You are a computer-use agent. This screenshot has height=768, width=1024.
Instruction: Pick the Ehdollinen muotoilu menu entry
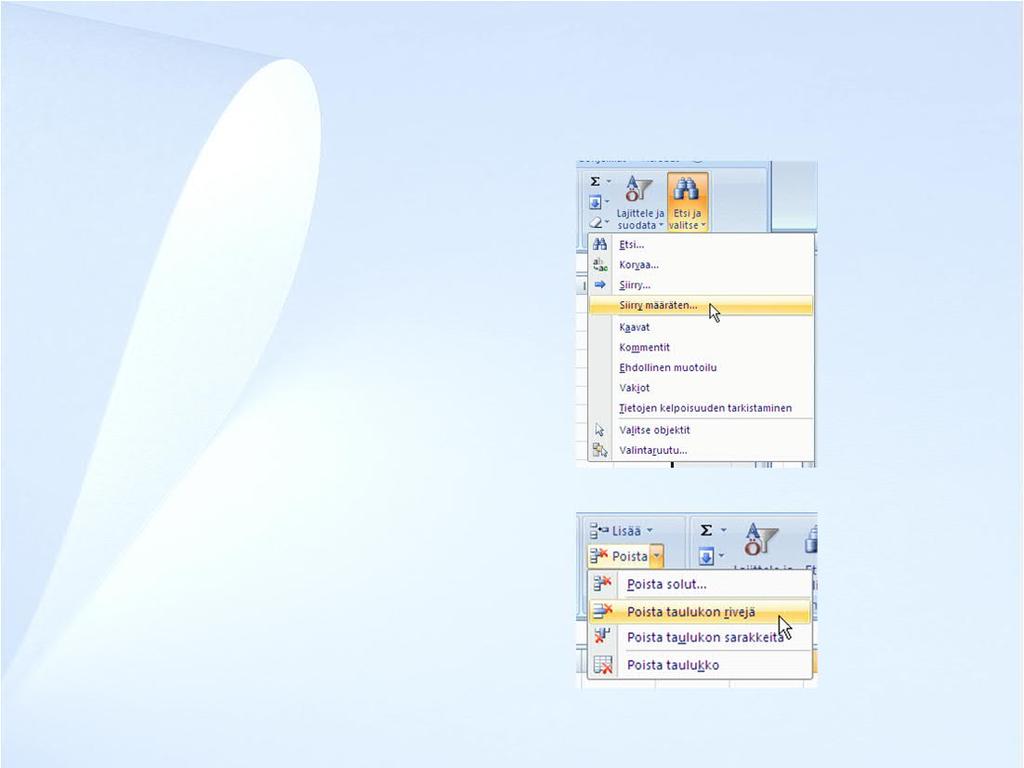pos(701,368)
